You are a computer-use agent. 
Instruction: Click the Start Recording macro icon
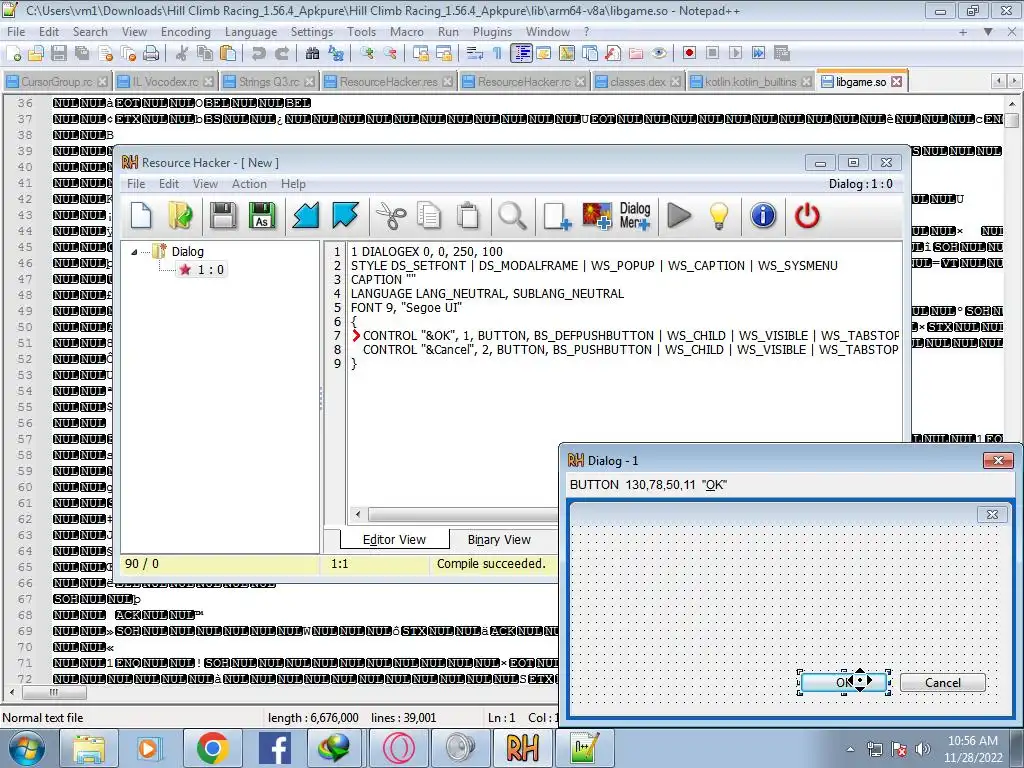click(689, 54)
